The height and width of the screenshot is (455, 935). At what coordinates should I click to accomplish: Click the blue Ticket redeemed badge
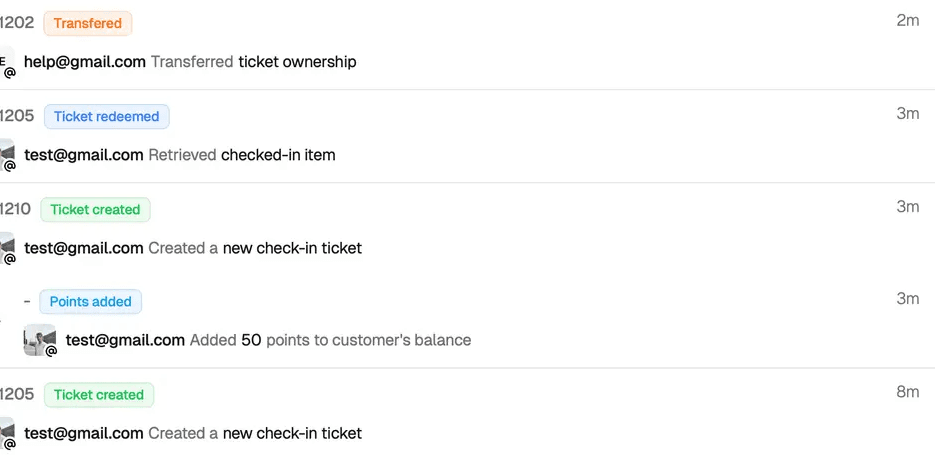click(x=107, y=116)
